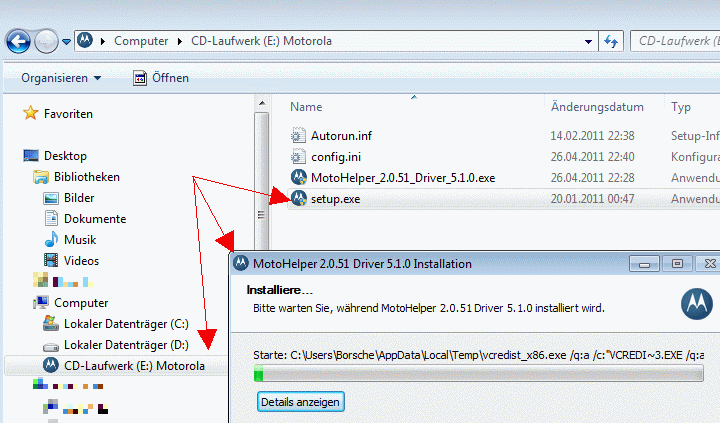This screenshot has height=423, width=720.
Task: Click the Lokaler Datenträger (C:) drive icon
Action: point(51,323)
